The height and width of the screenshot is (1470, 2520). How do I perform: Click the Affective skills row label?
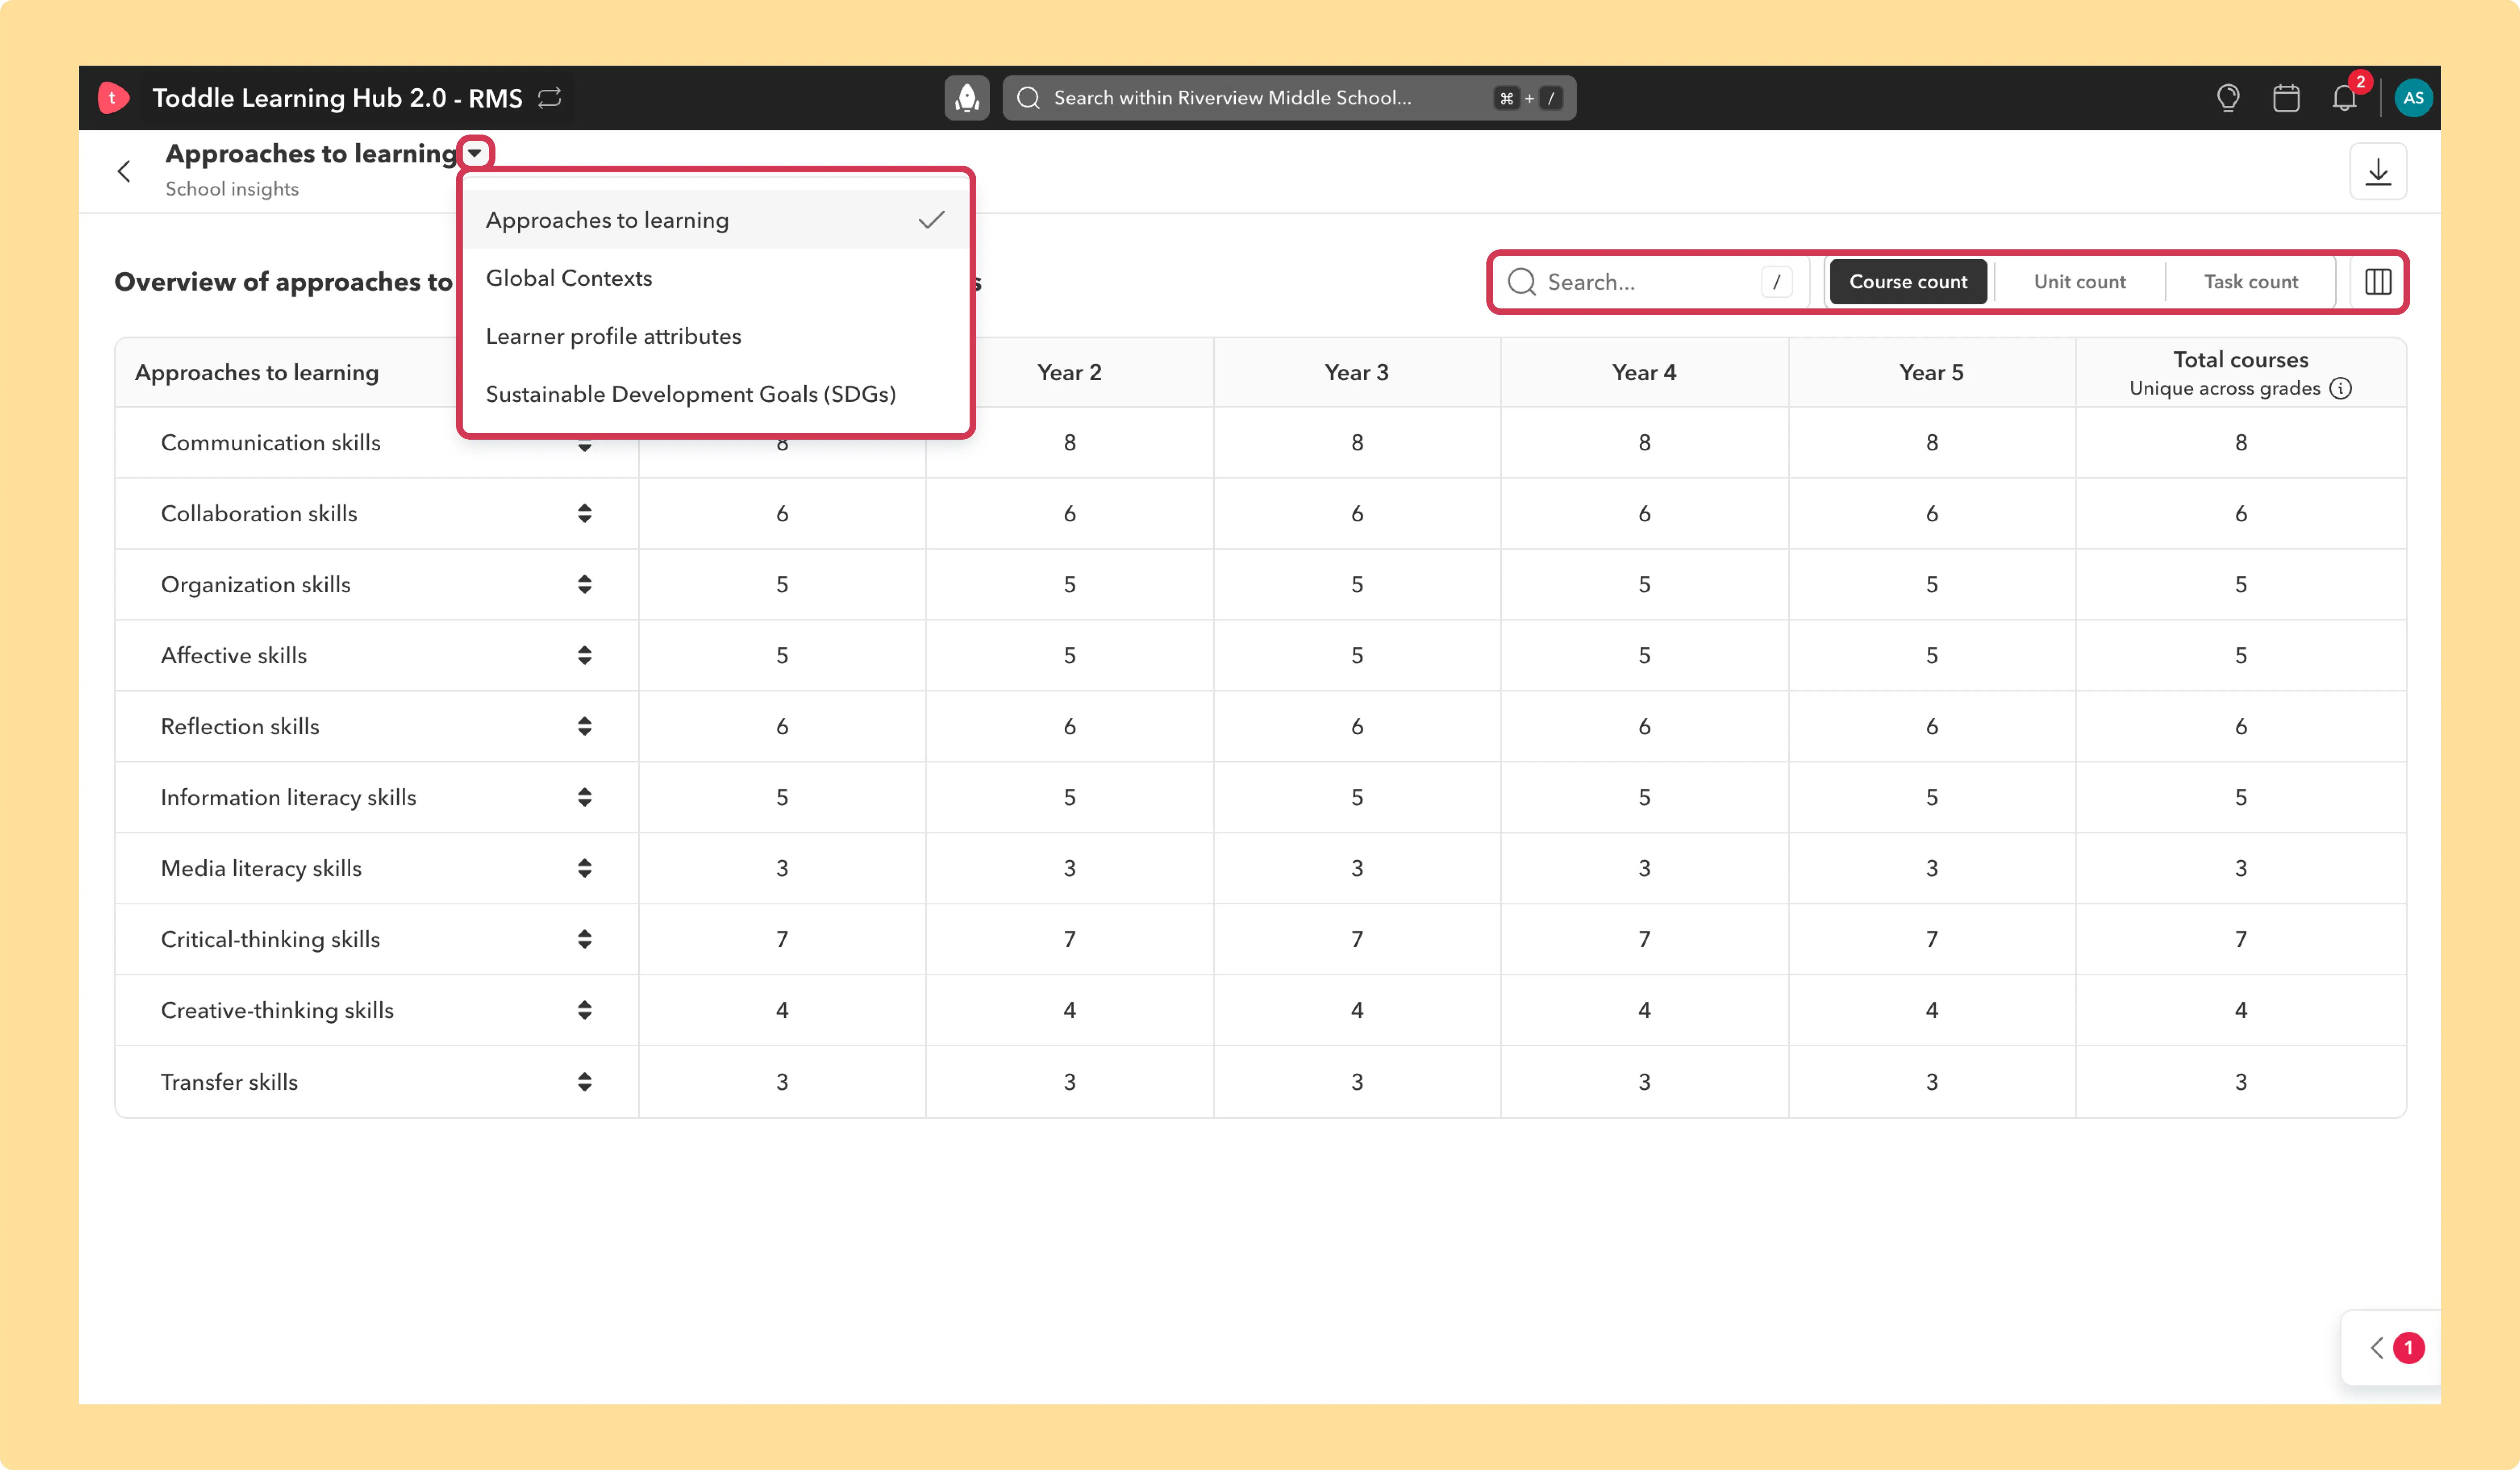pyautogui.click(x=234, y=655)
